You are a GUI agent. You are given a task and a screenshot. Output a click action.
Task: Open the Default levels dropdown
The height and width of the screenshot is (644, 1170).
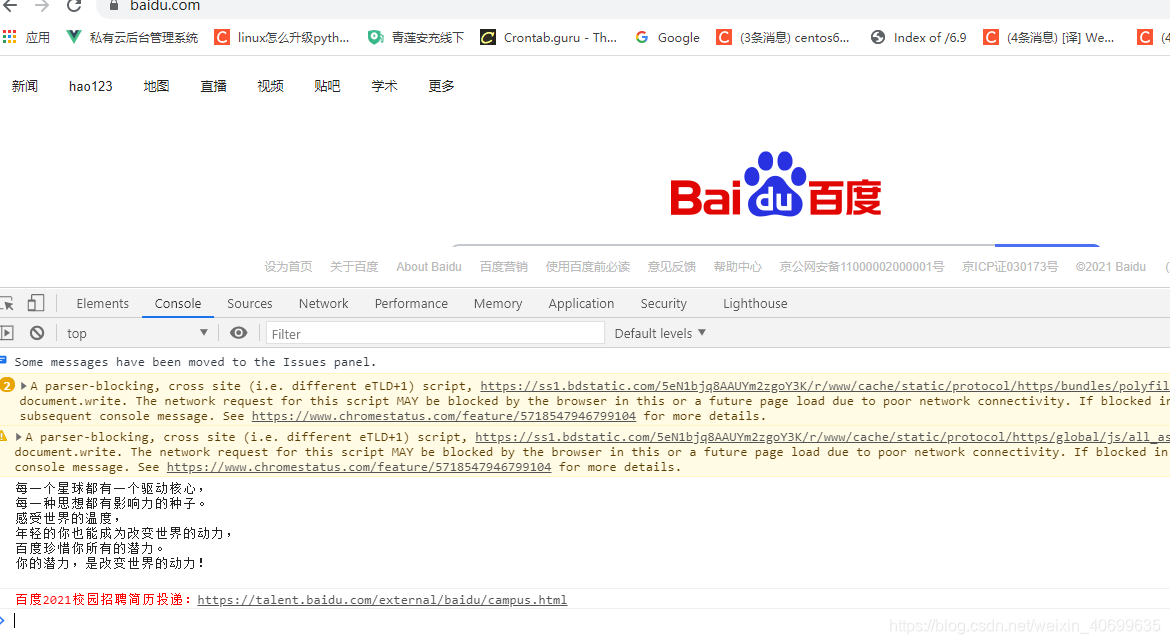coord(660,334)
